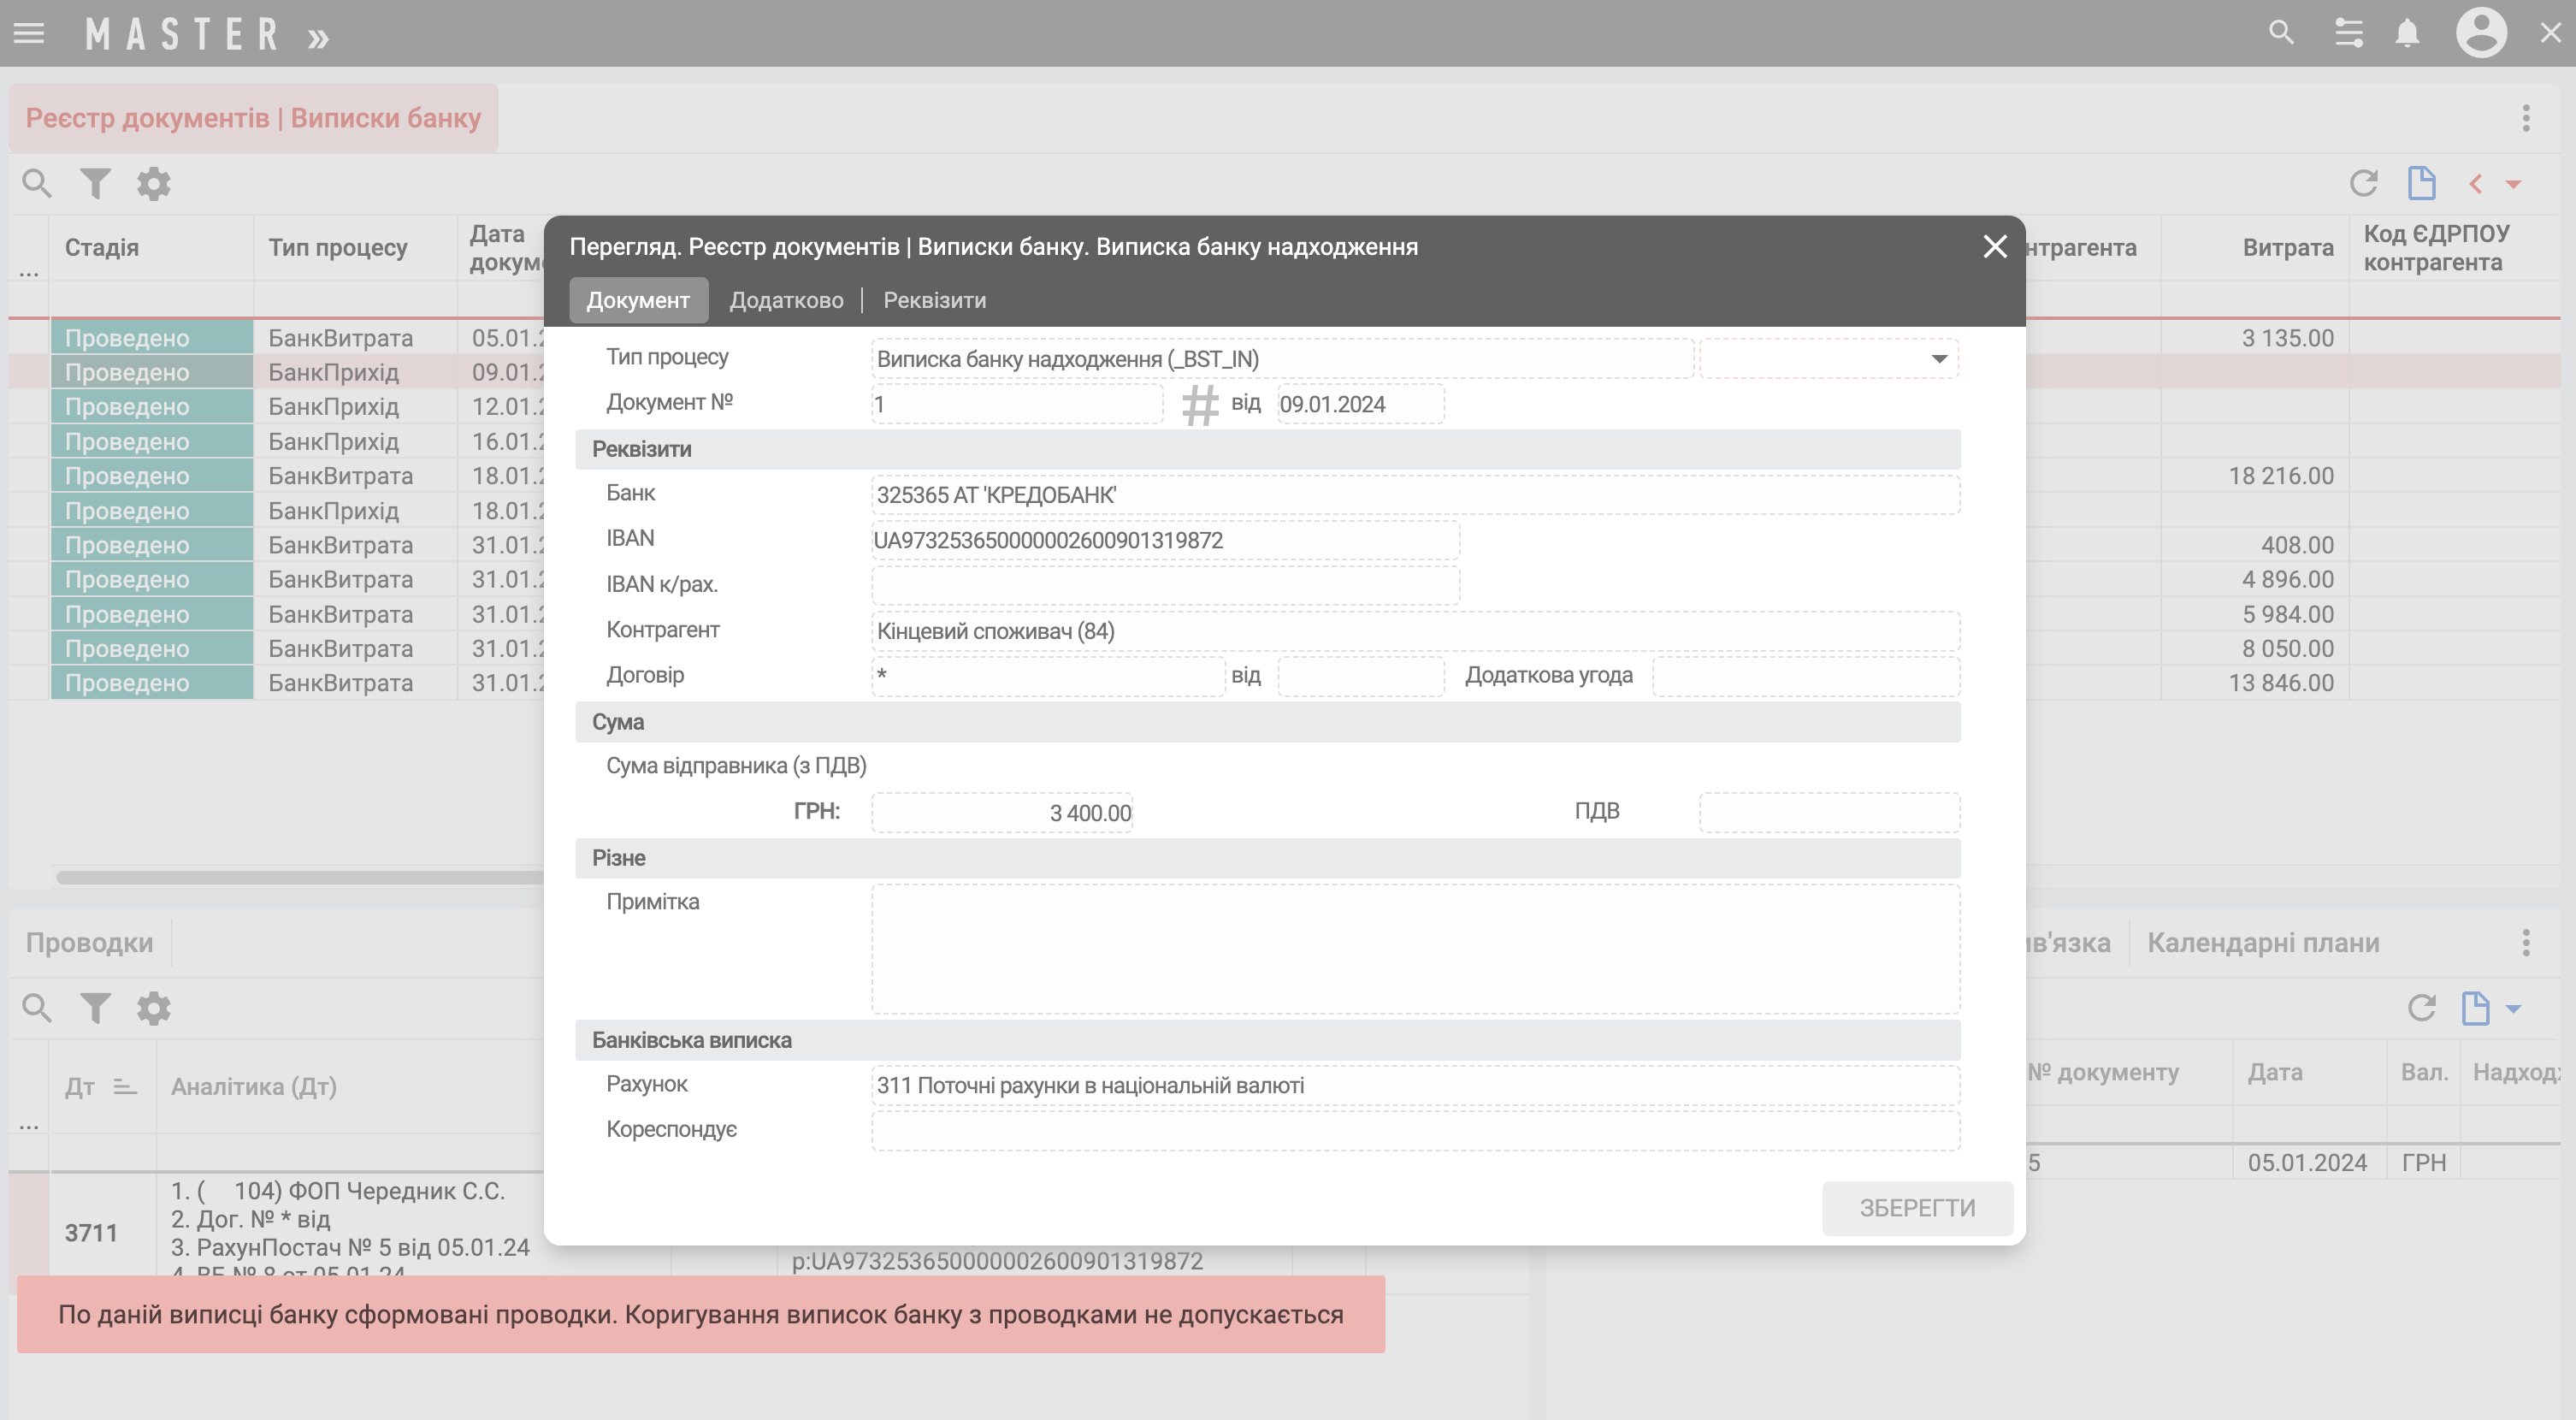
Task: Close the statement review dialog
Action: pos(1994,246)
